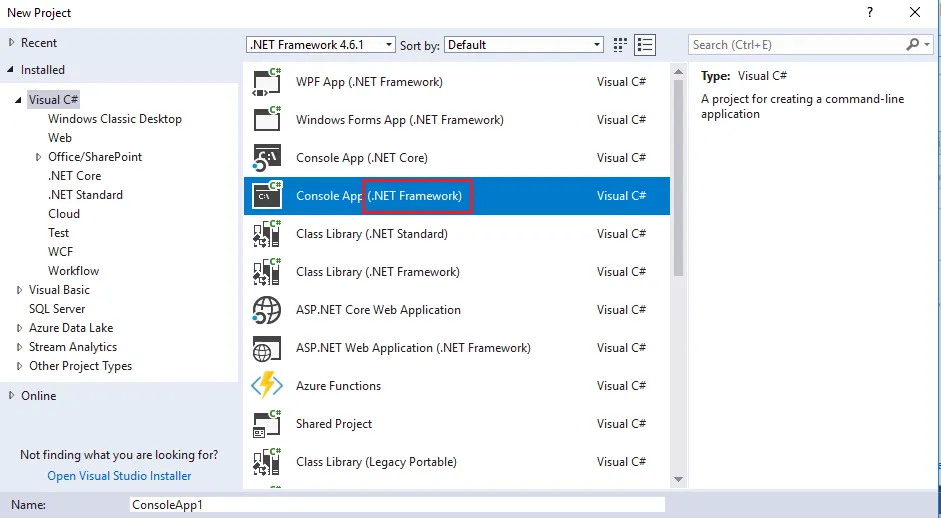Select the Test category

click(x=59, y=233)
